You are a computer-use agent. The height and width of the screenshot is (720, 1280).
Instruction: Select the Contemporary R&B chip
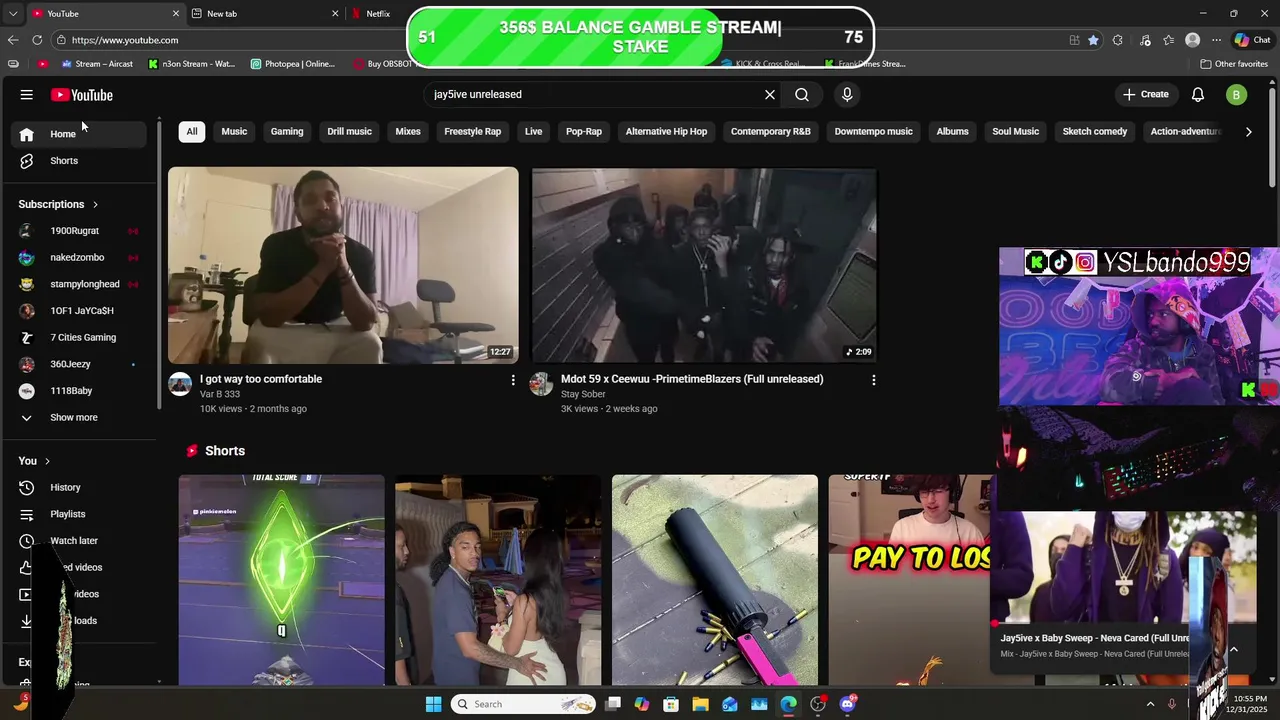coord(771,132)
